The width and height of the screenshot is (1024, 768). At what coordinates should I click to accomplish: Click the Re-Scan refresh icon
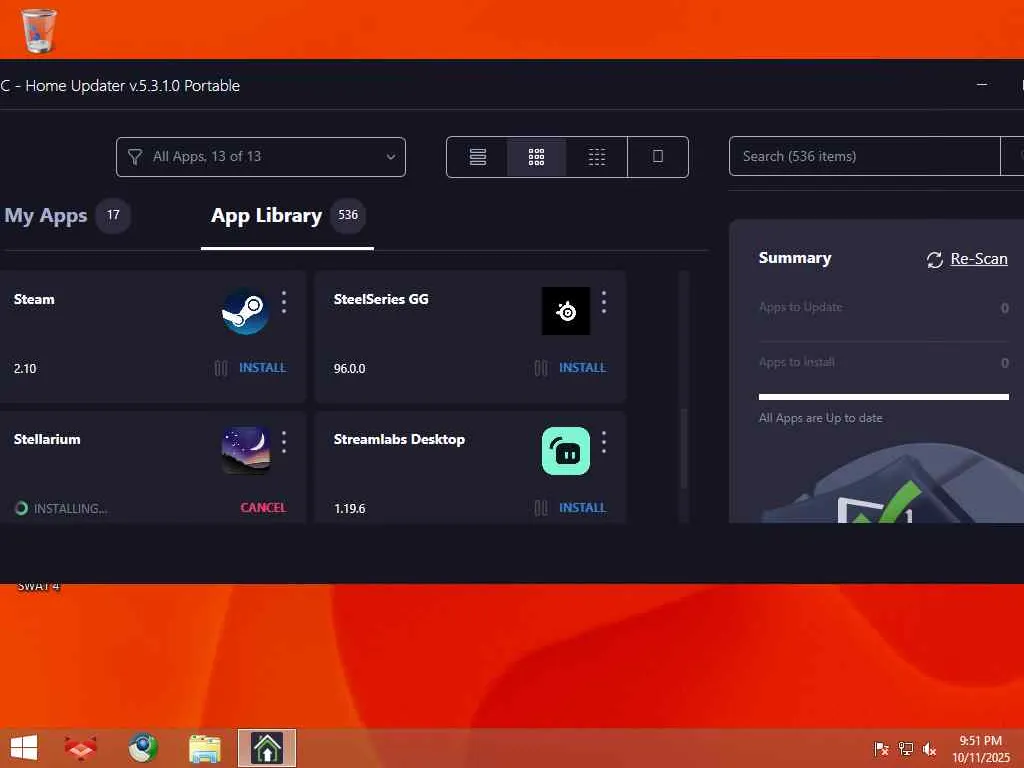tap(935, 259)
